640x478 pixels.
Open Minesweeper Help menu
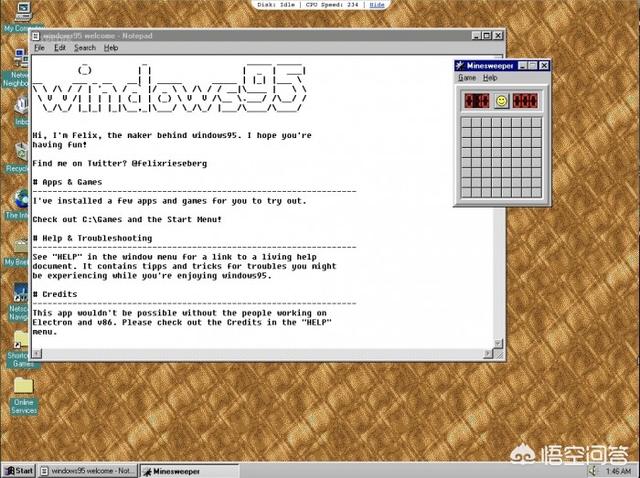coord(490,78)
